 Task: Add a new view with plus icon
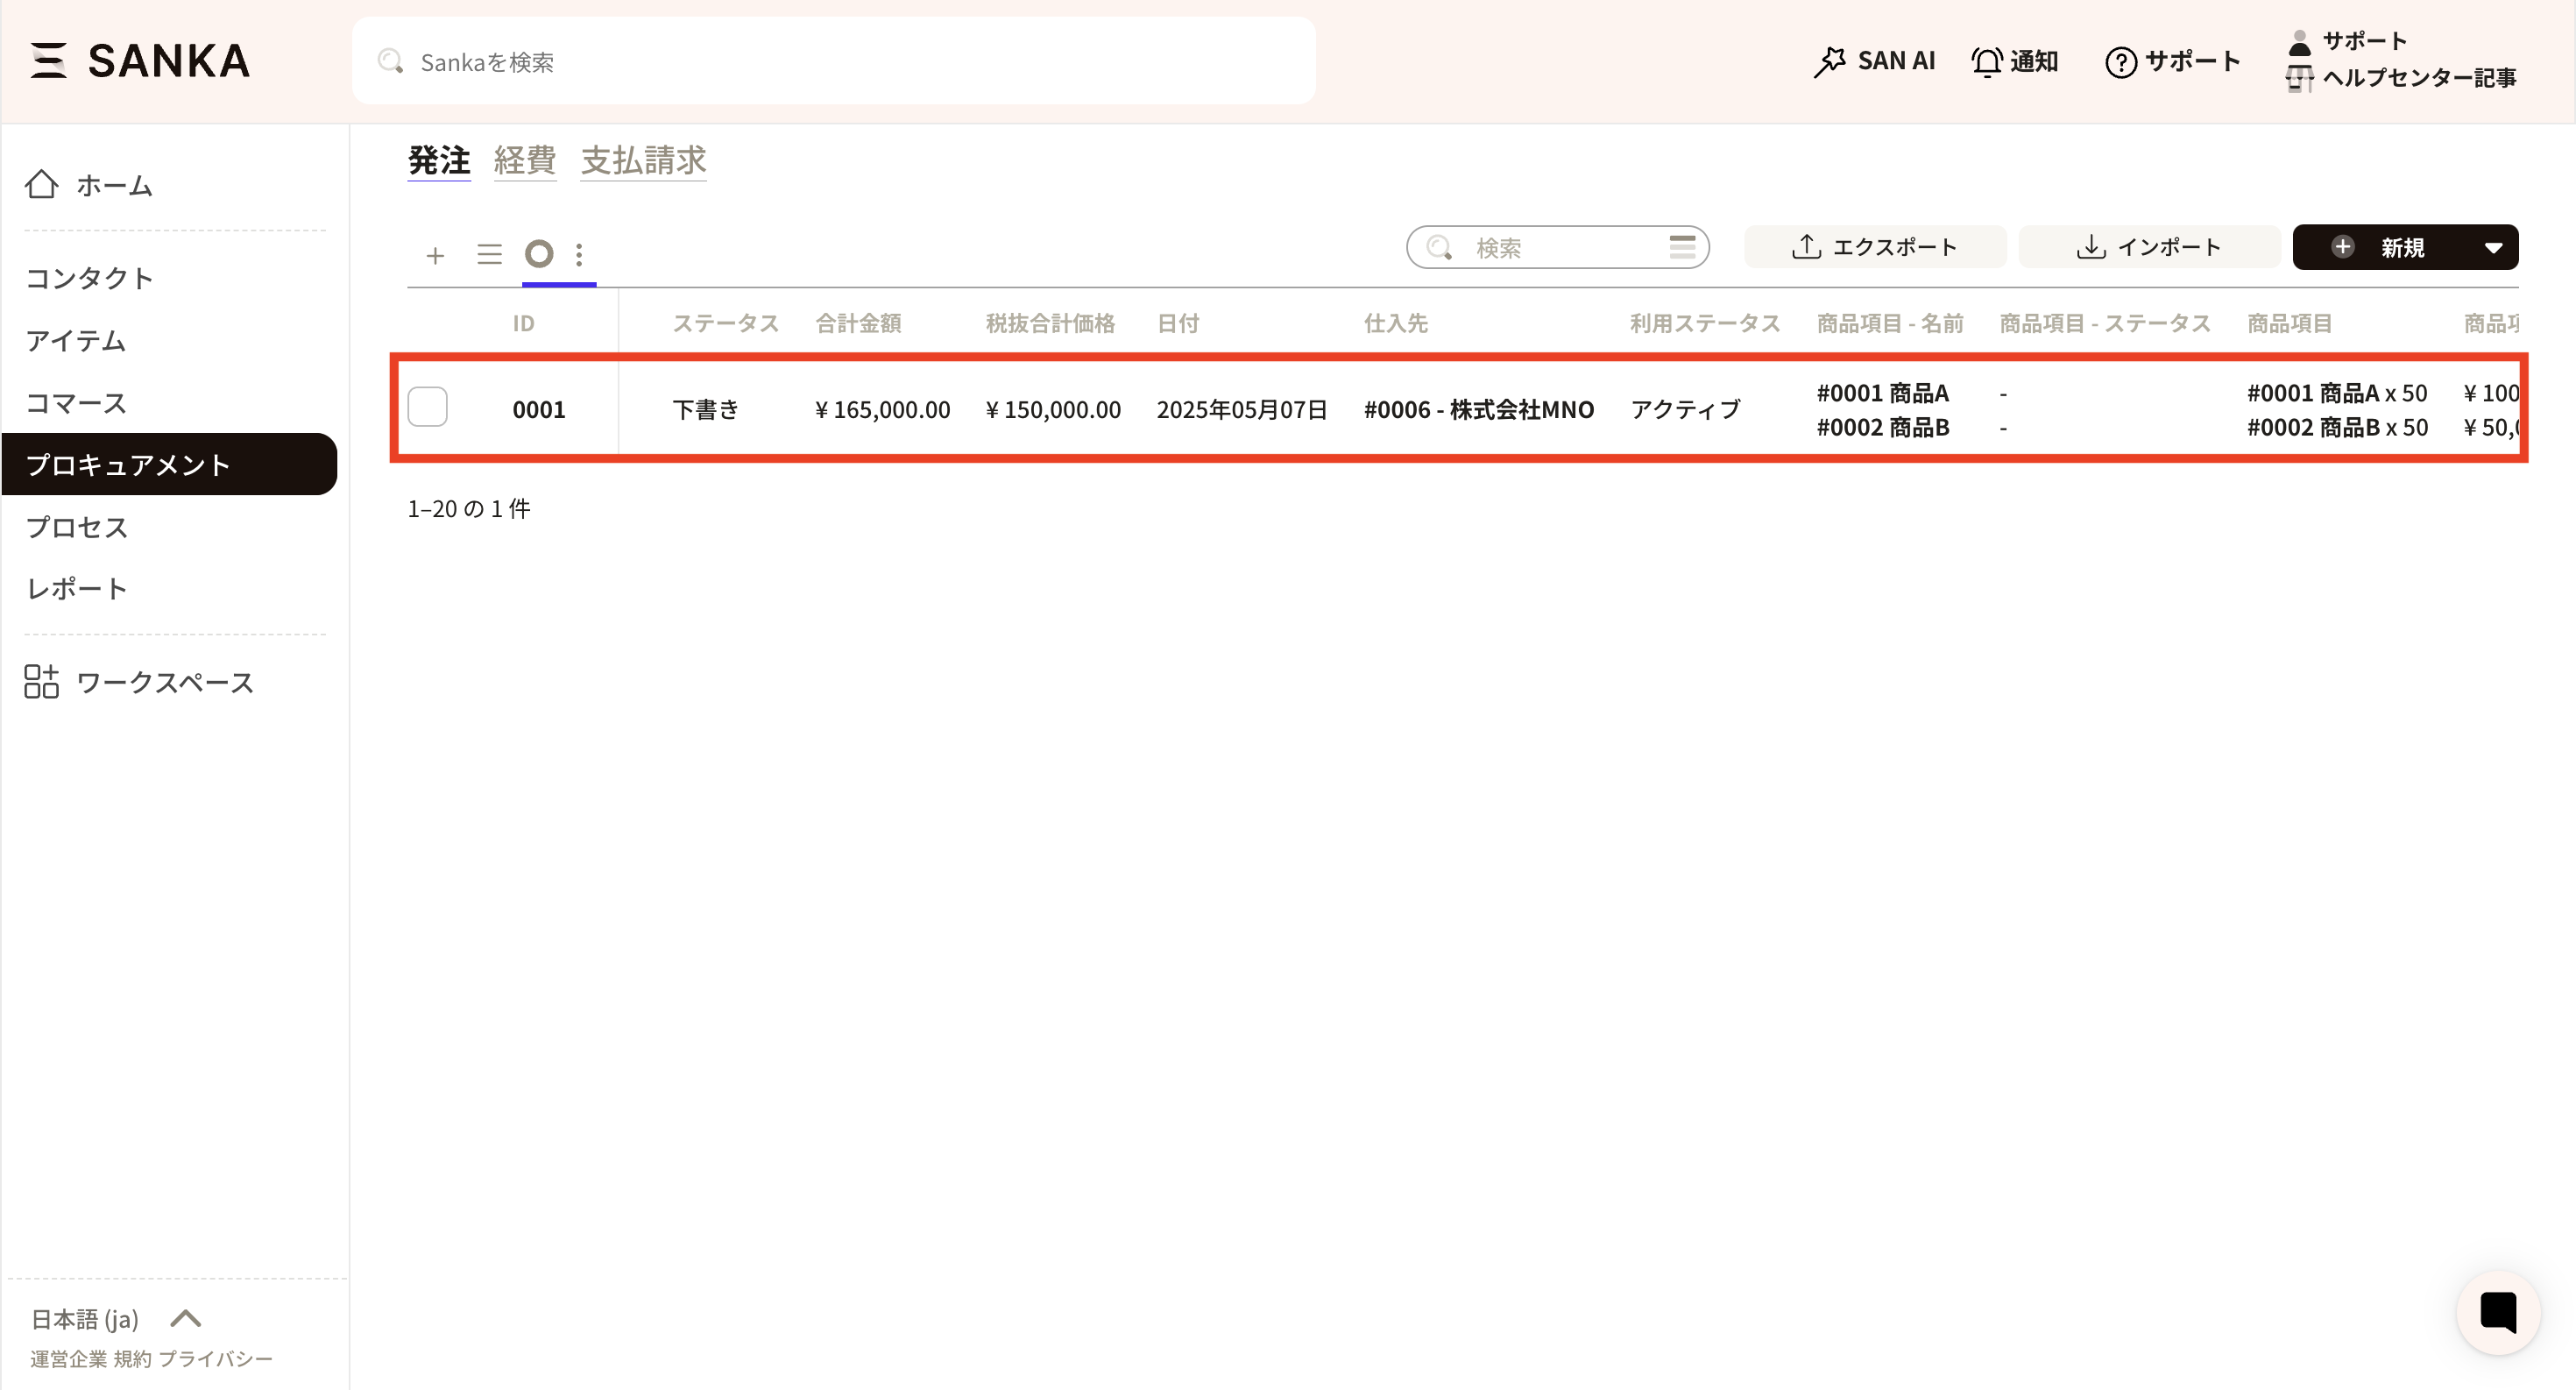pyautogui.click(x=434, y=255)
